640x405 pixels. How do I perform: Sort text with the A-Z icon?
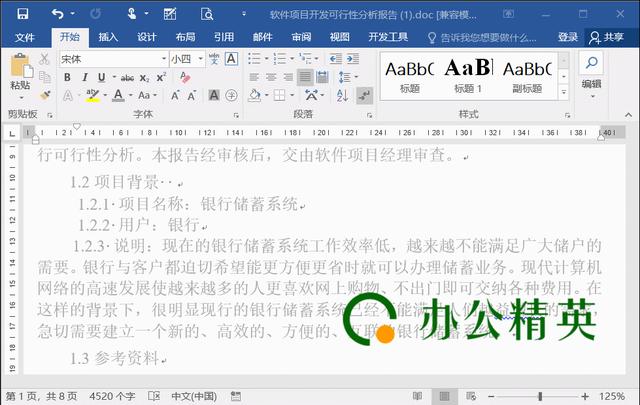[342, 96]
